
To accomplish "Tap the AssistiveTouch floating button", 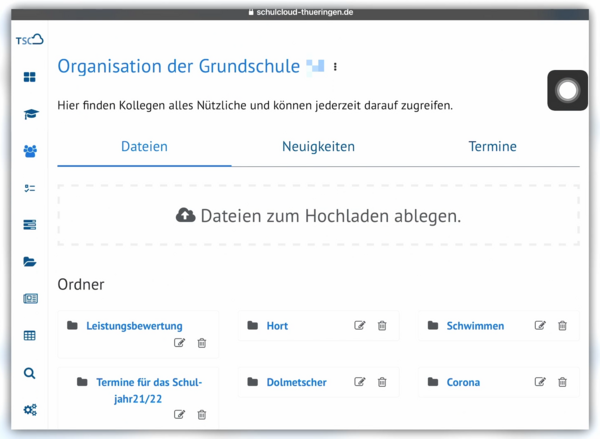I will click(567, 91).
